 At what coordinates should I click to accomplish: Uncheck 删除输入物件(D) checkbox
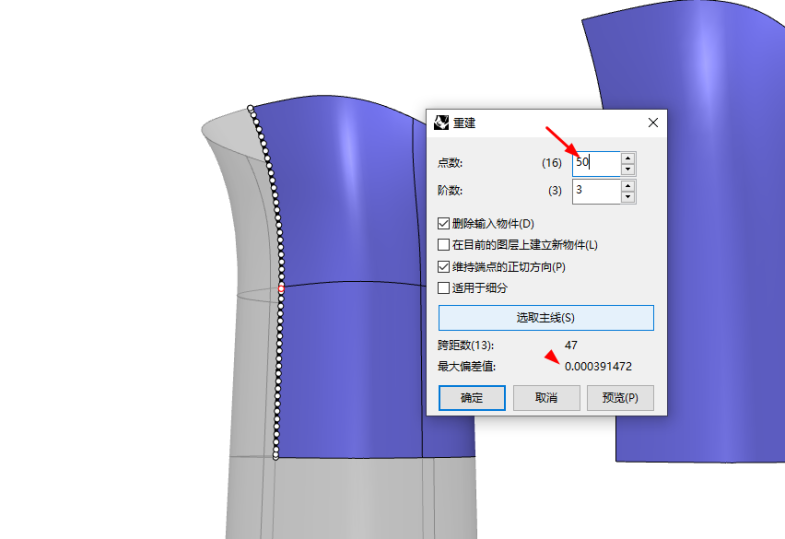[443, 223]
